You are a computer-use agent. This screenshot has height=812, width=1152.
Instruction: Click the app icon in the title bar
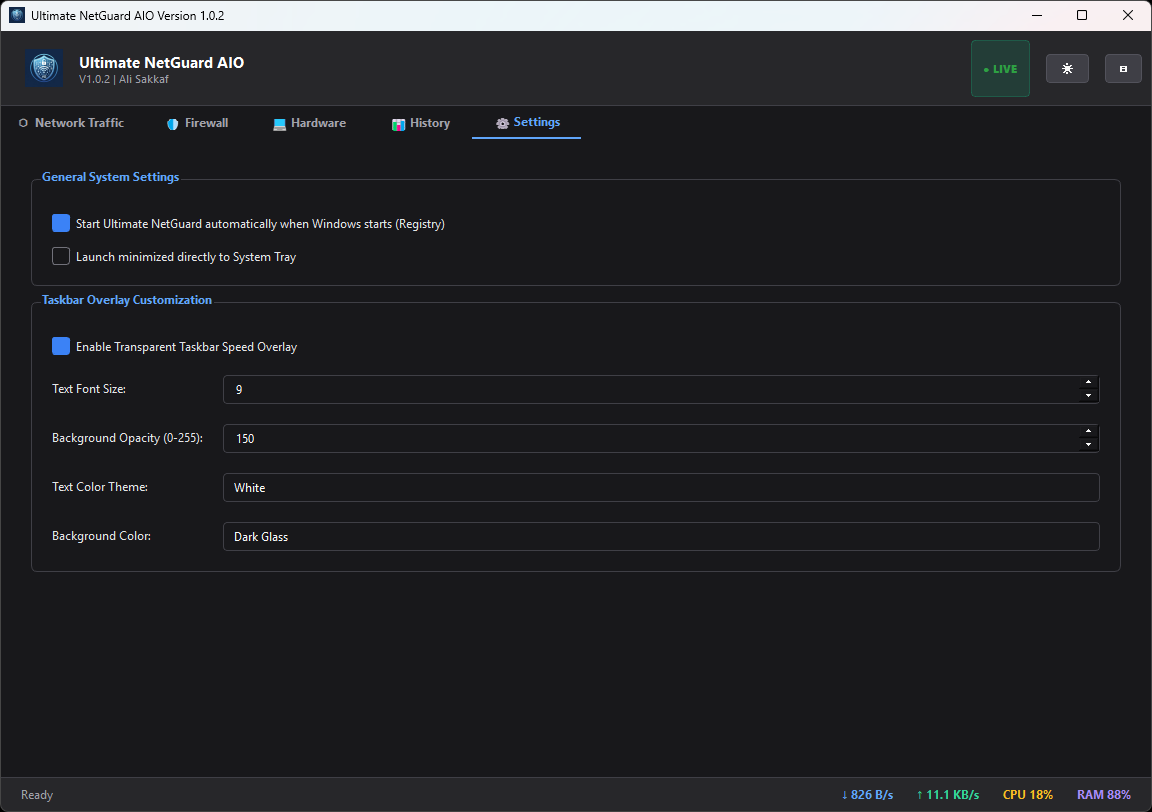tap(16, 15)
